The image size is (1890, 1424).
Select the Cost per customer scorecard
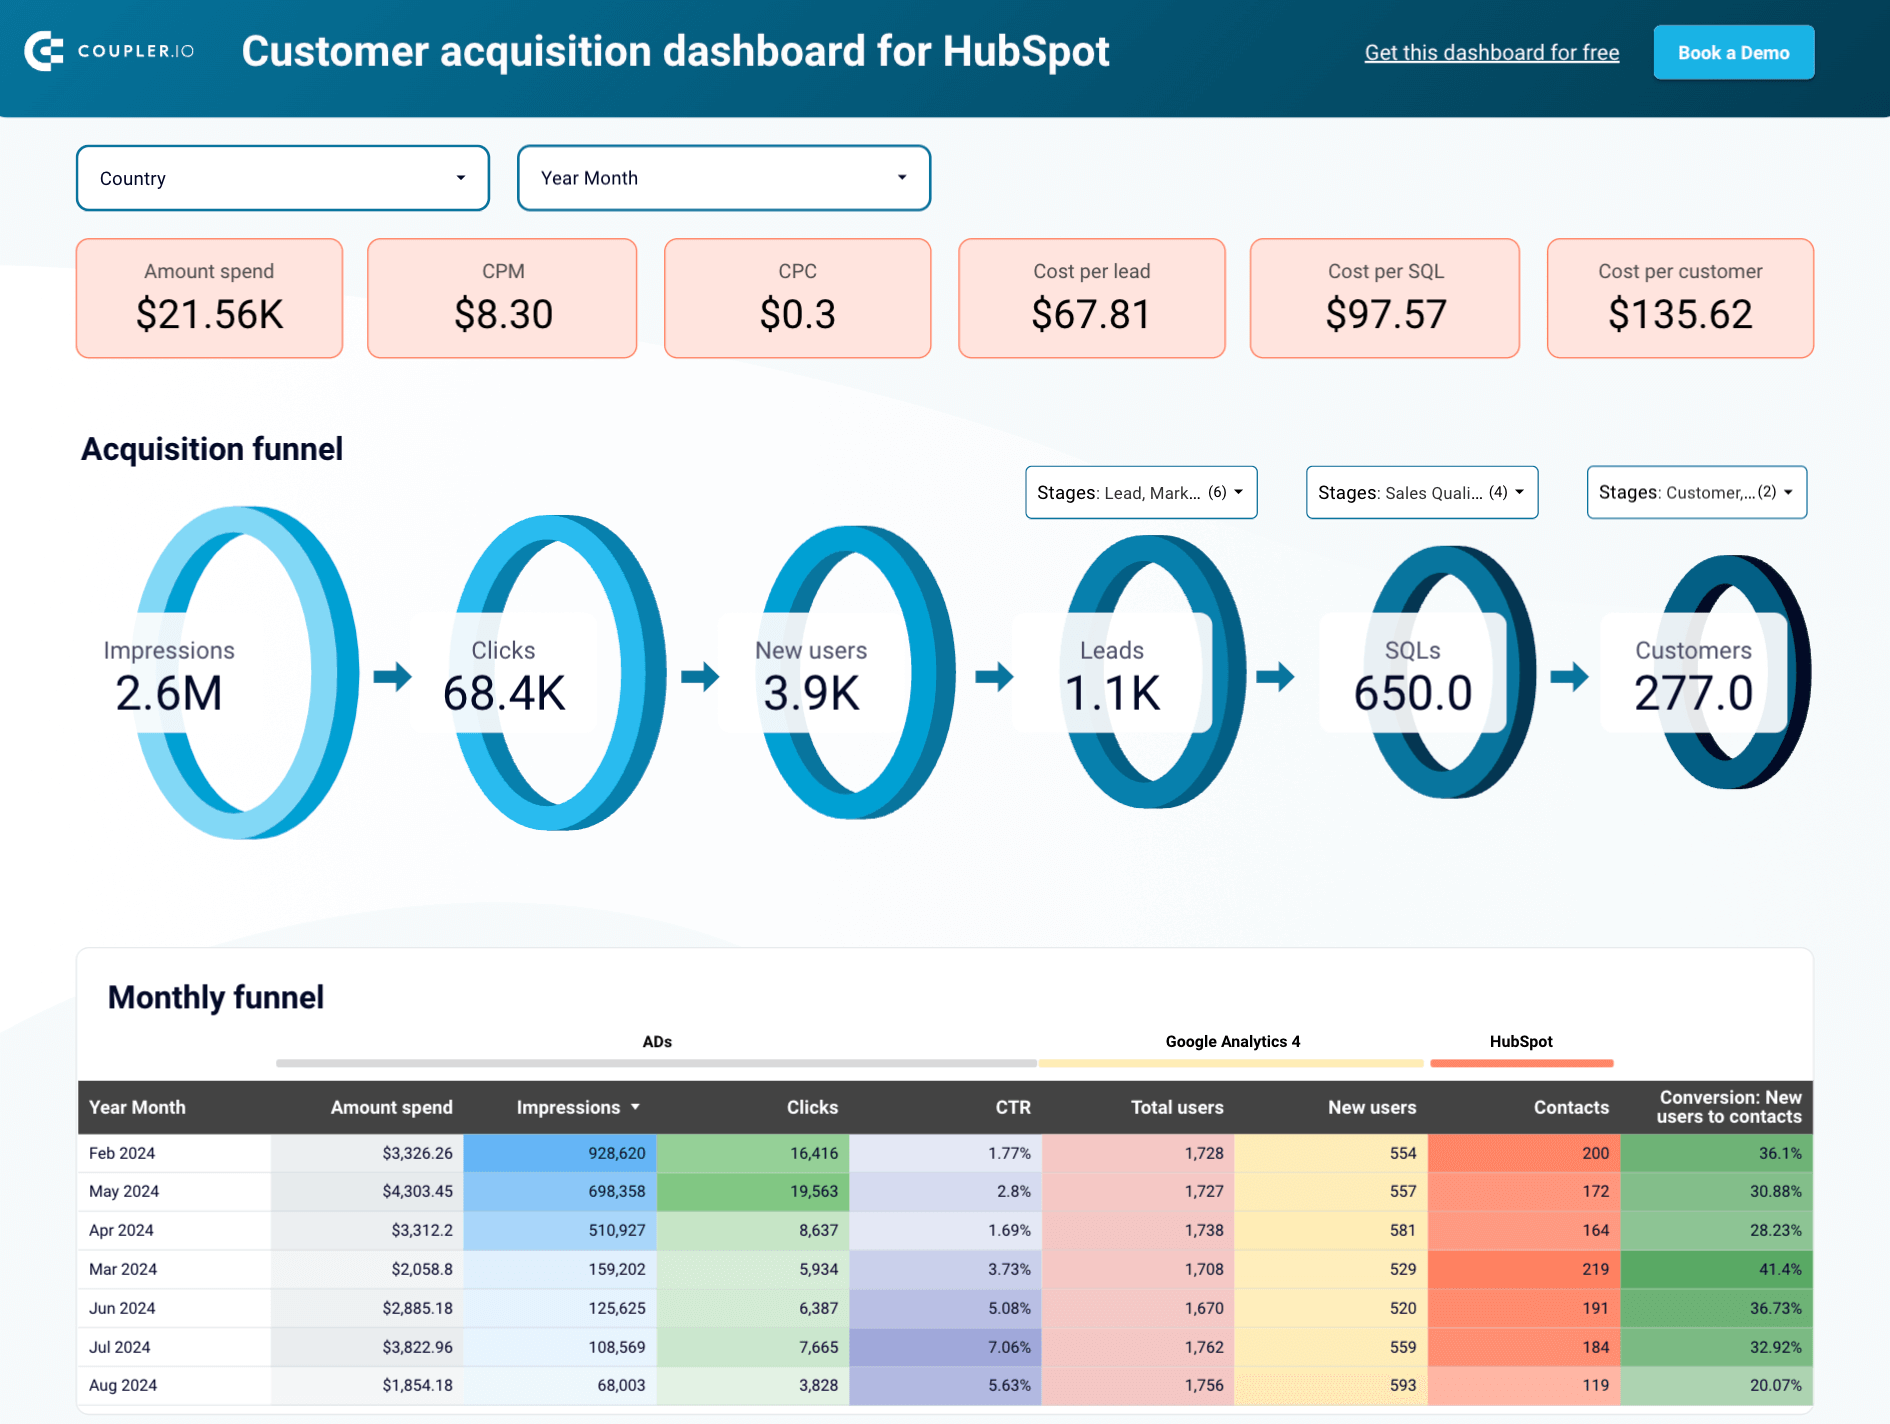[1680, 298]
